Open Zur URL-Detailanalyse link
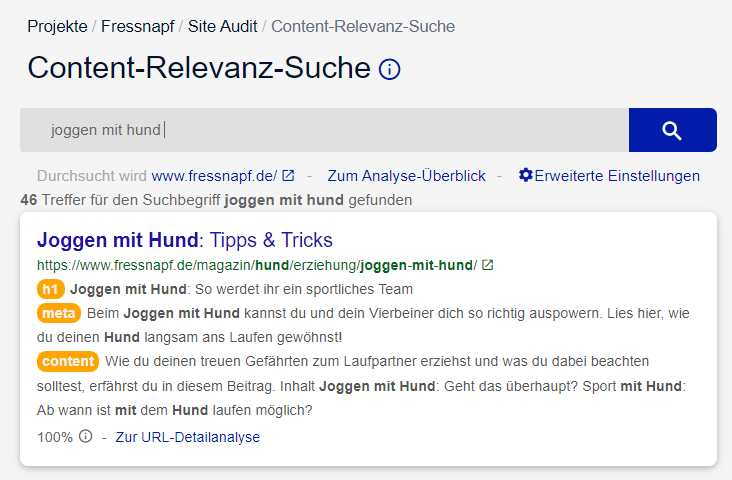Viewport: 732px width, 480px height. pyautogui.click(x=188, y=437)
